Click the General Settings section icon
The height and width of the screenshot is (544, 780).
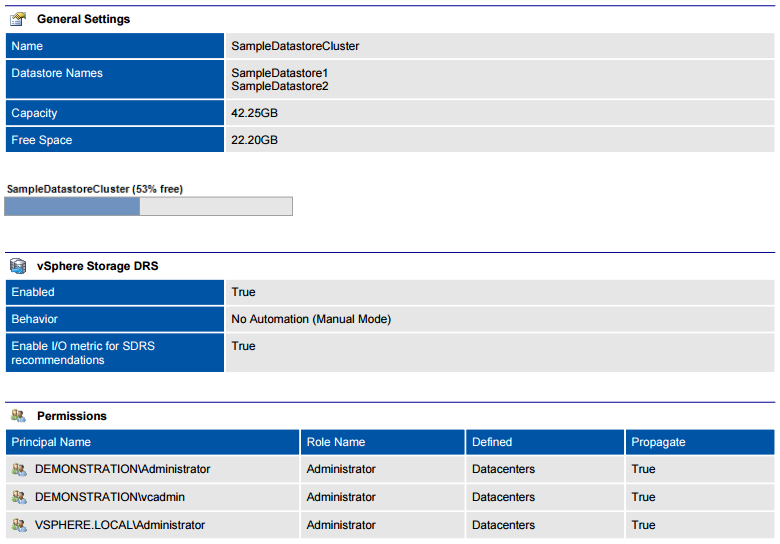(18, 19)
